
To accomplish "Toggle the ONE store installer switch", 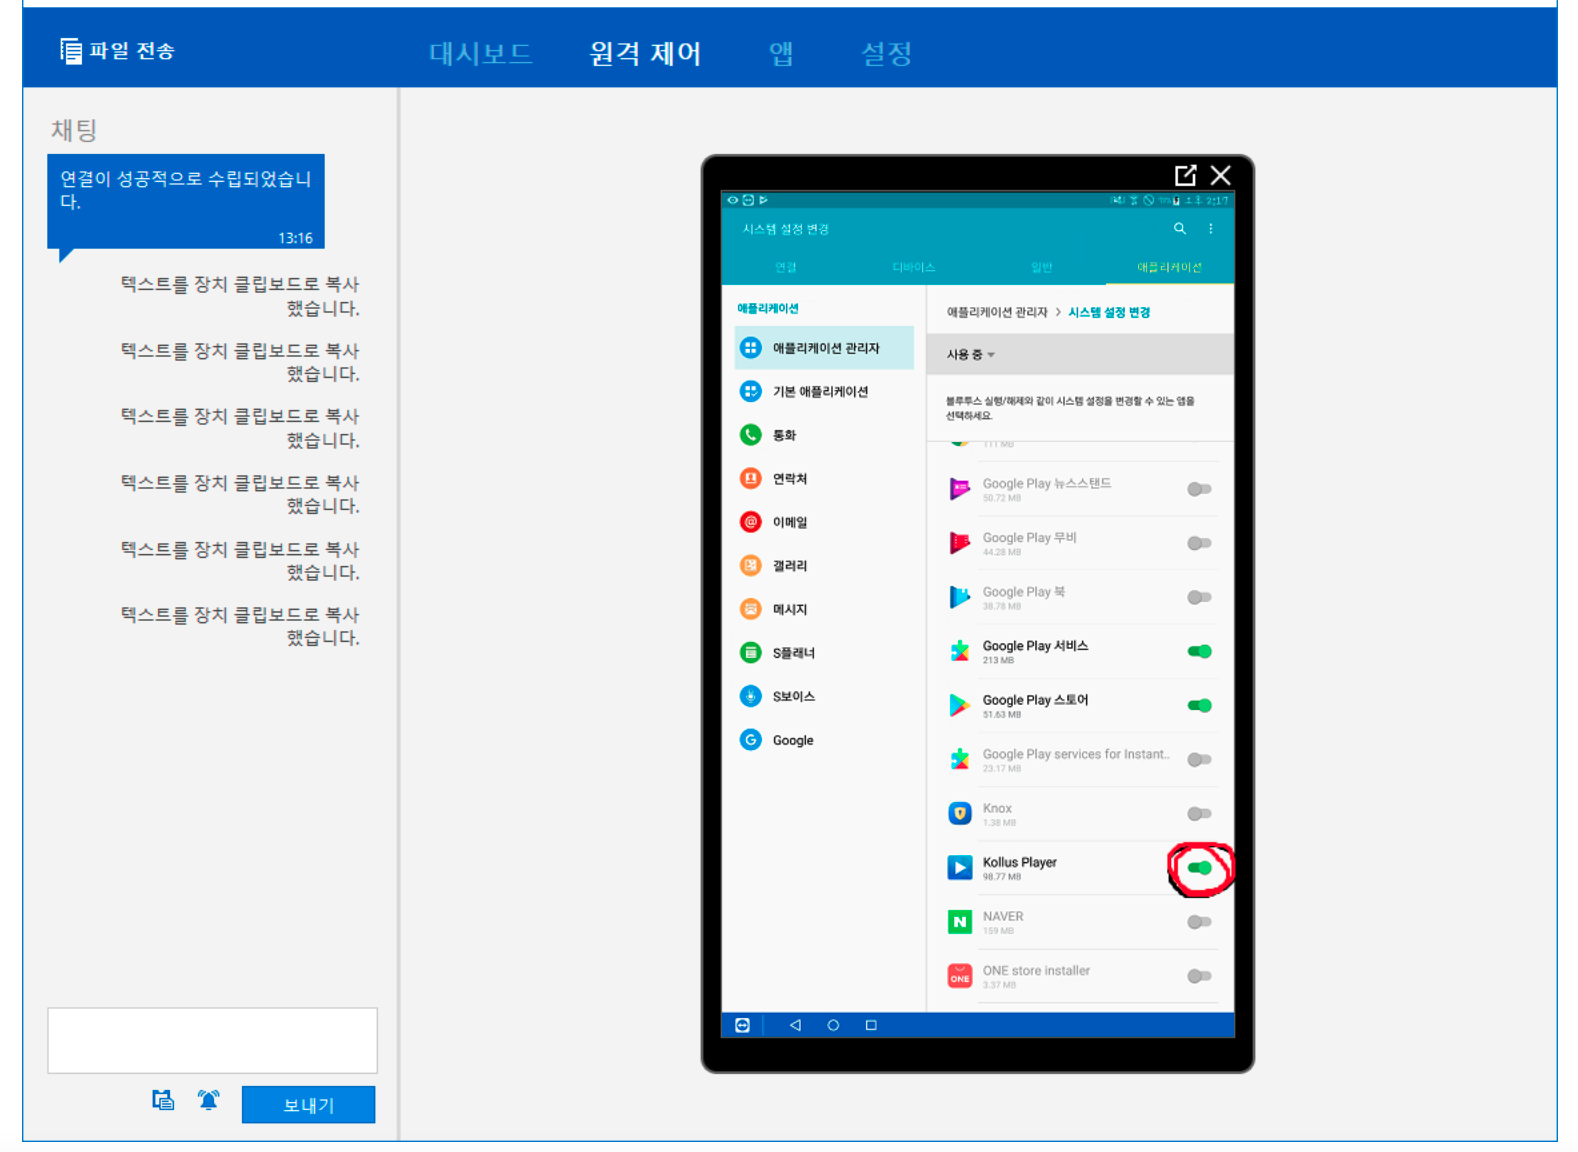I will click(x=1199, y=976).
